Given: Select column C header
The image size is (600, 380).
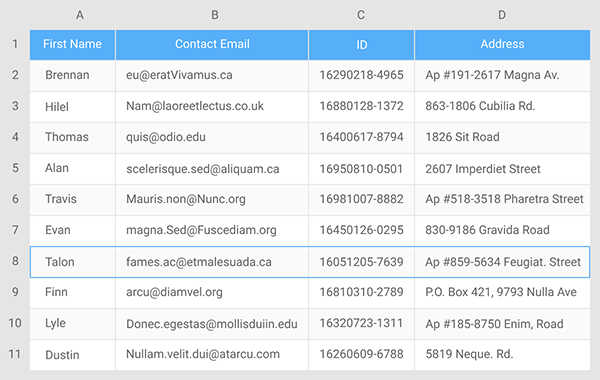Looking at the screenshot, I should [x=361, y=15].
